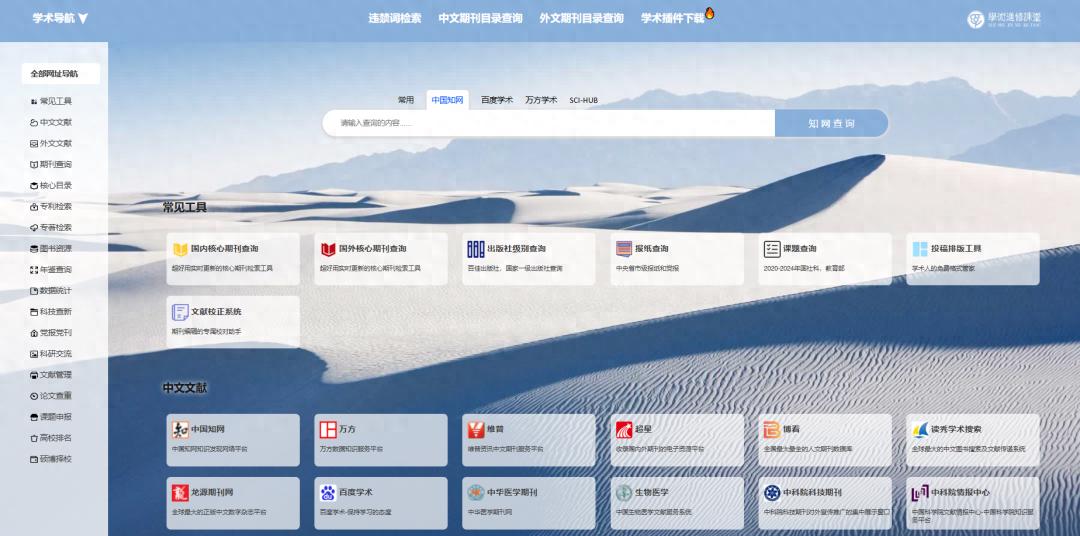
Task: Open 外文期刊目录查询 menu item
Action: pos(581,19)
